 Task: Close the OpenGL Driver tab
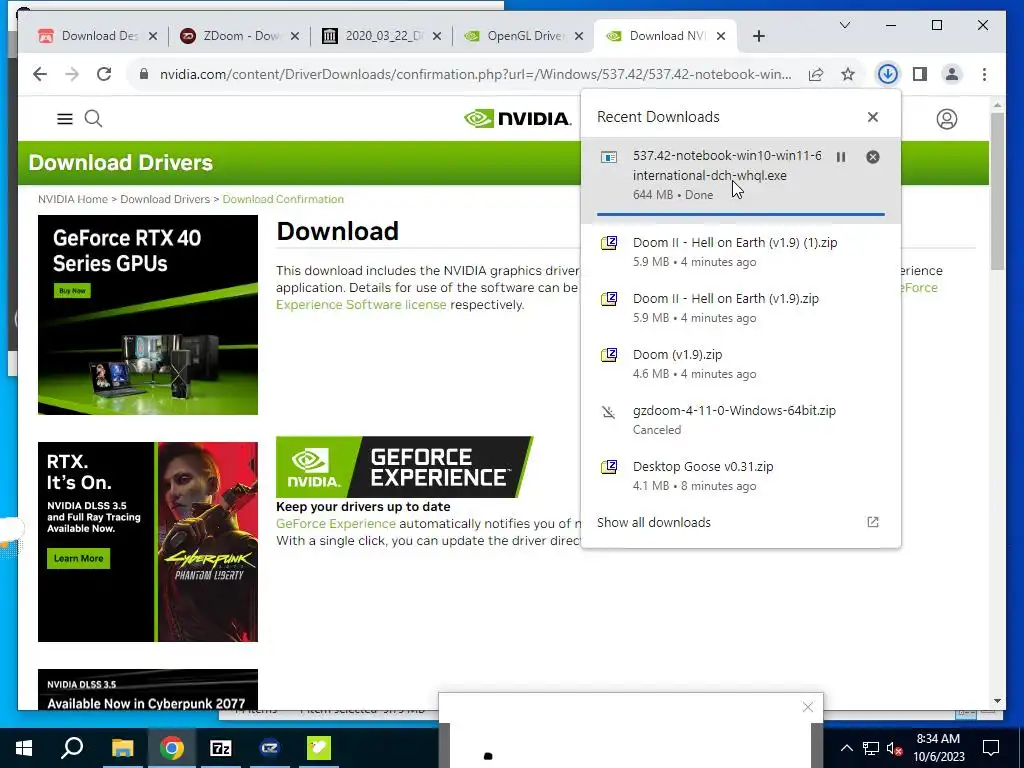[579, 36]
